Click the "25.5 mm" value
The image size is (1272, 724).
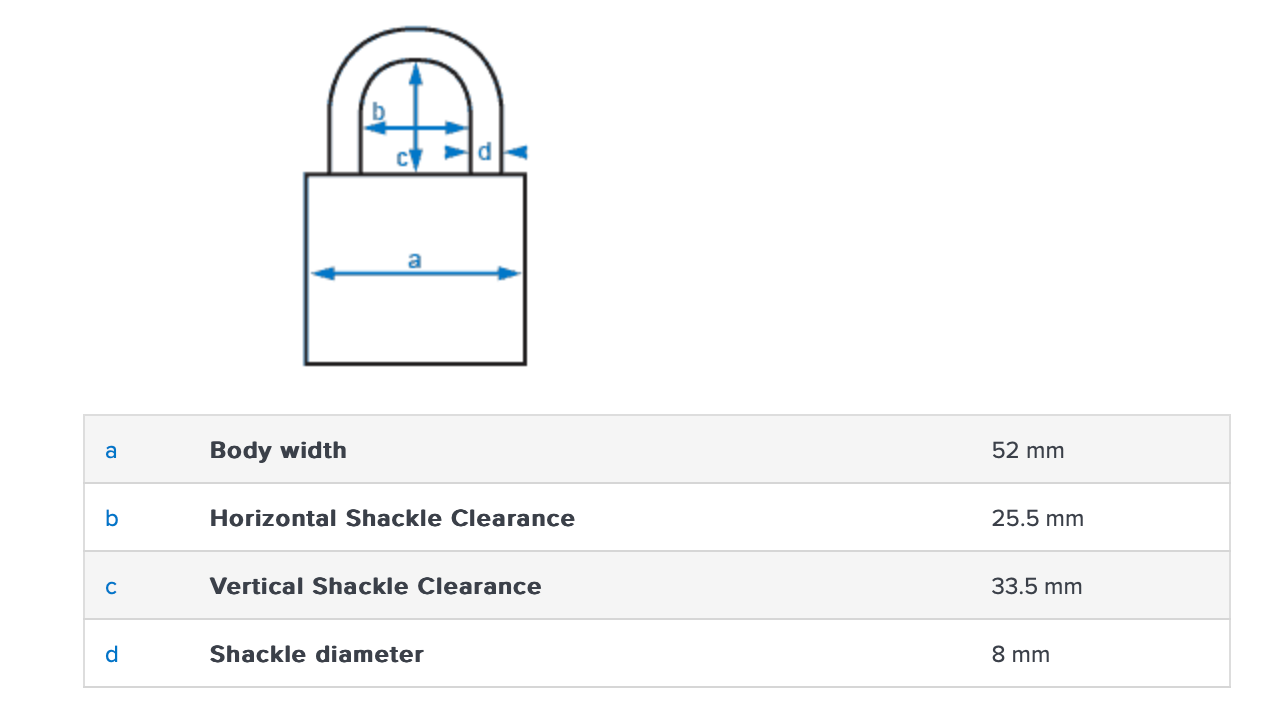1037,518
